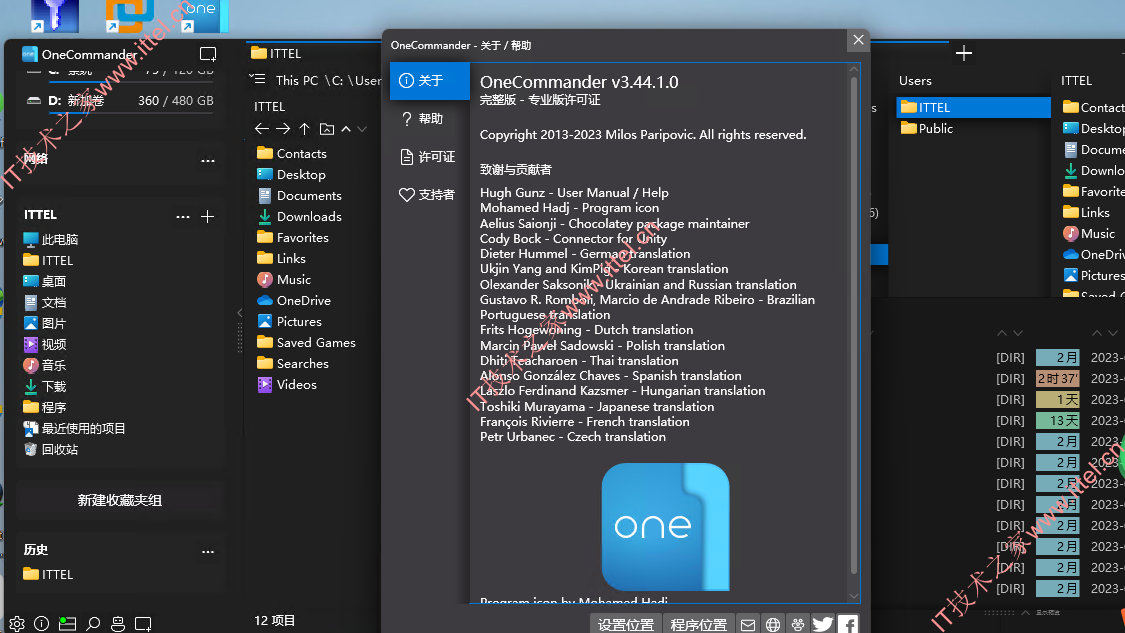Switch to the 关于 tab
The image size is (1125, 633).
[x=430, y=80]
